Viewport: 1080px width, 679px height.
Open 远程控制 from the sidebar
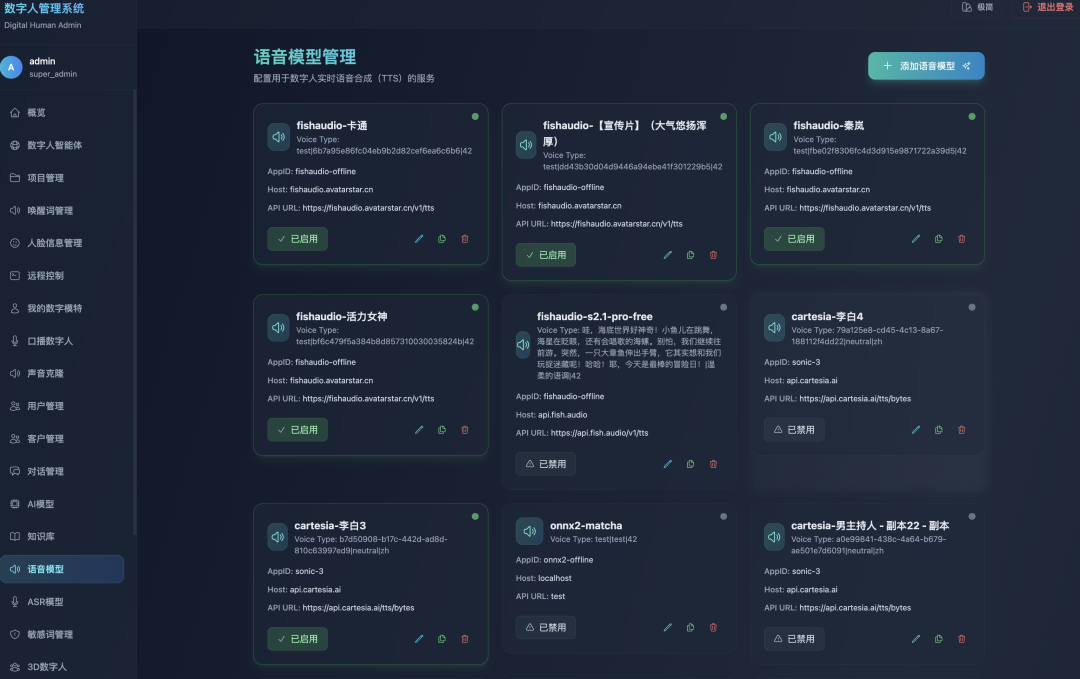pos(62,275)
